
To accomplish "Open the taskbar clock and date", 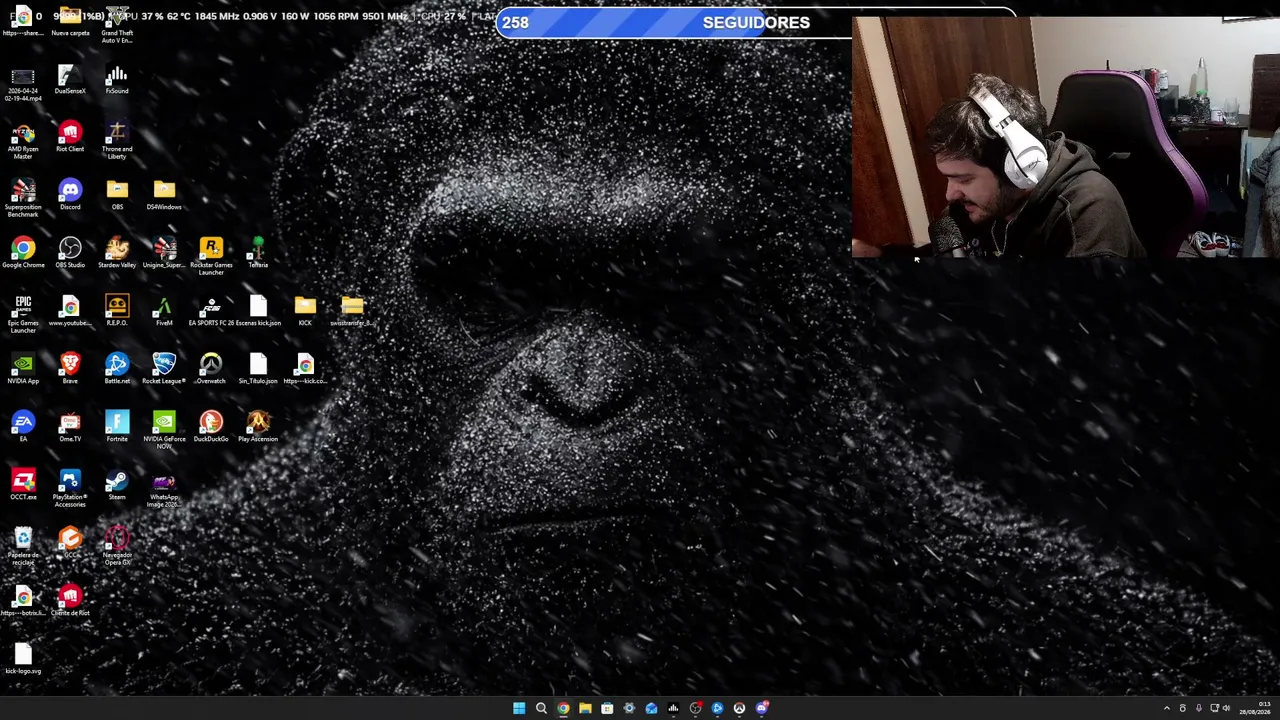I will pyautogui.click(x=1255, y=708).
